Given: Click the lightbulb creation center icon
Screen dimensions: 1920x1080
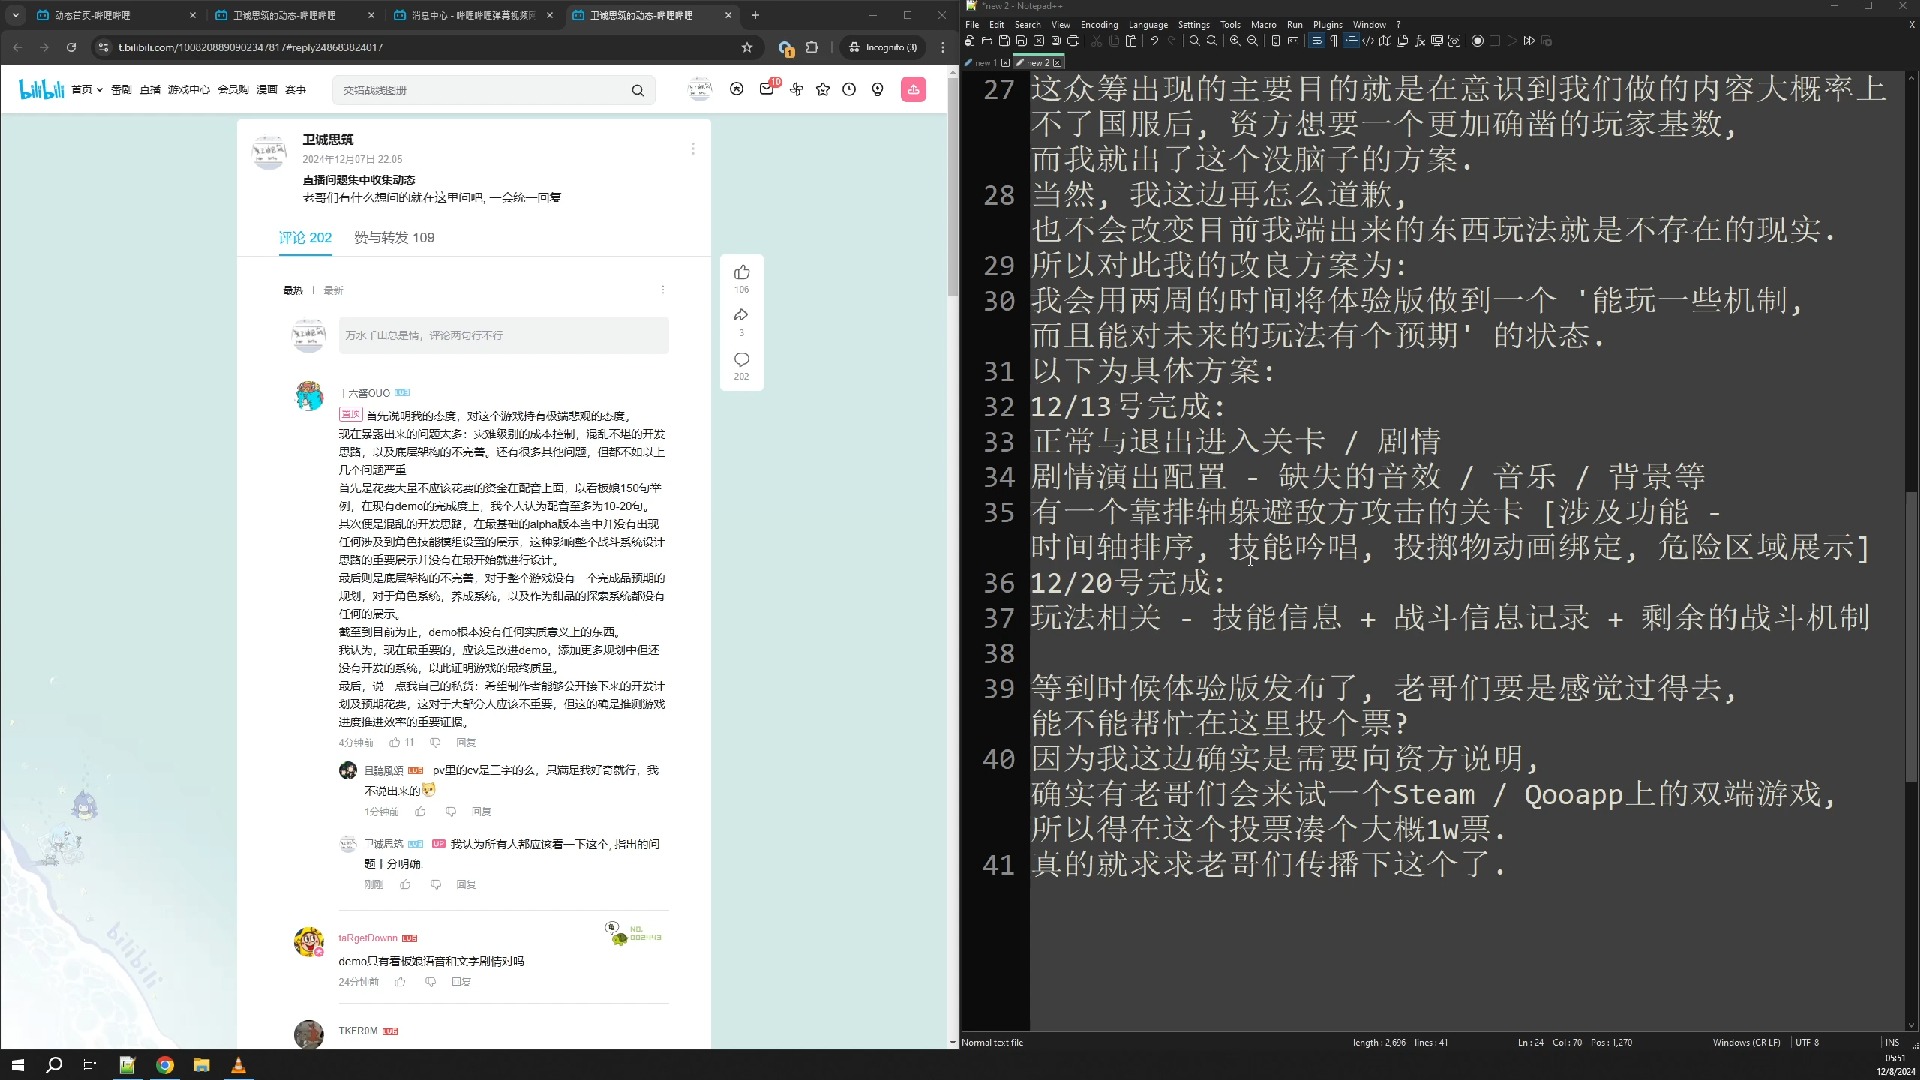Looking at the screenshot, I should point(877,89).
